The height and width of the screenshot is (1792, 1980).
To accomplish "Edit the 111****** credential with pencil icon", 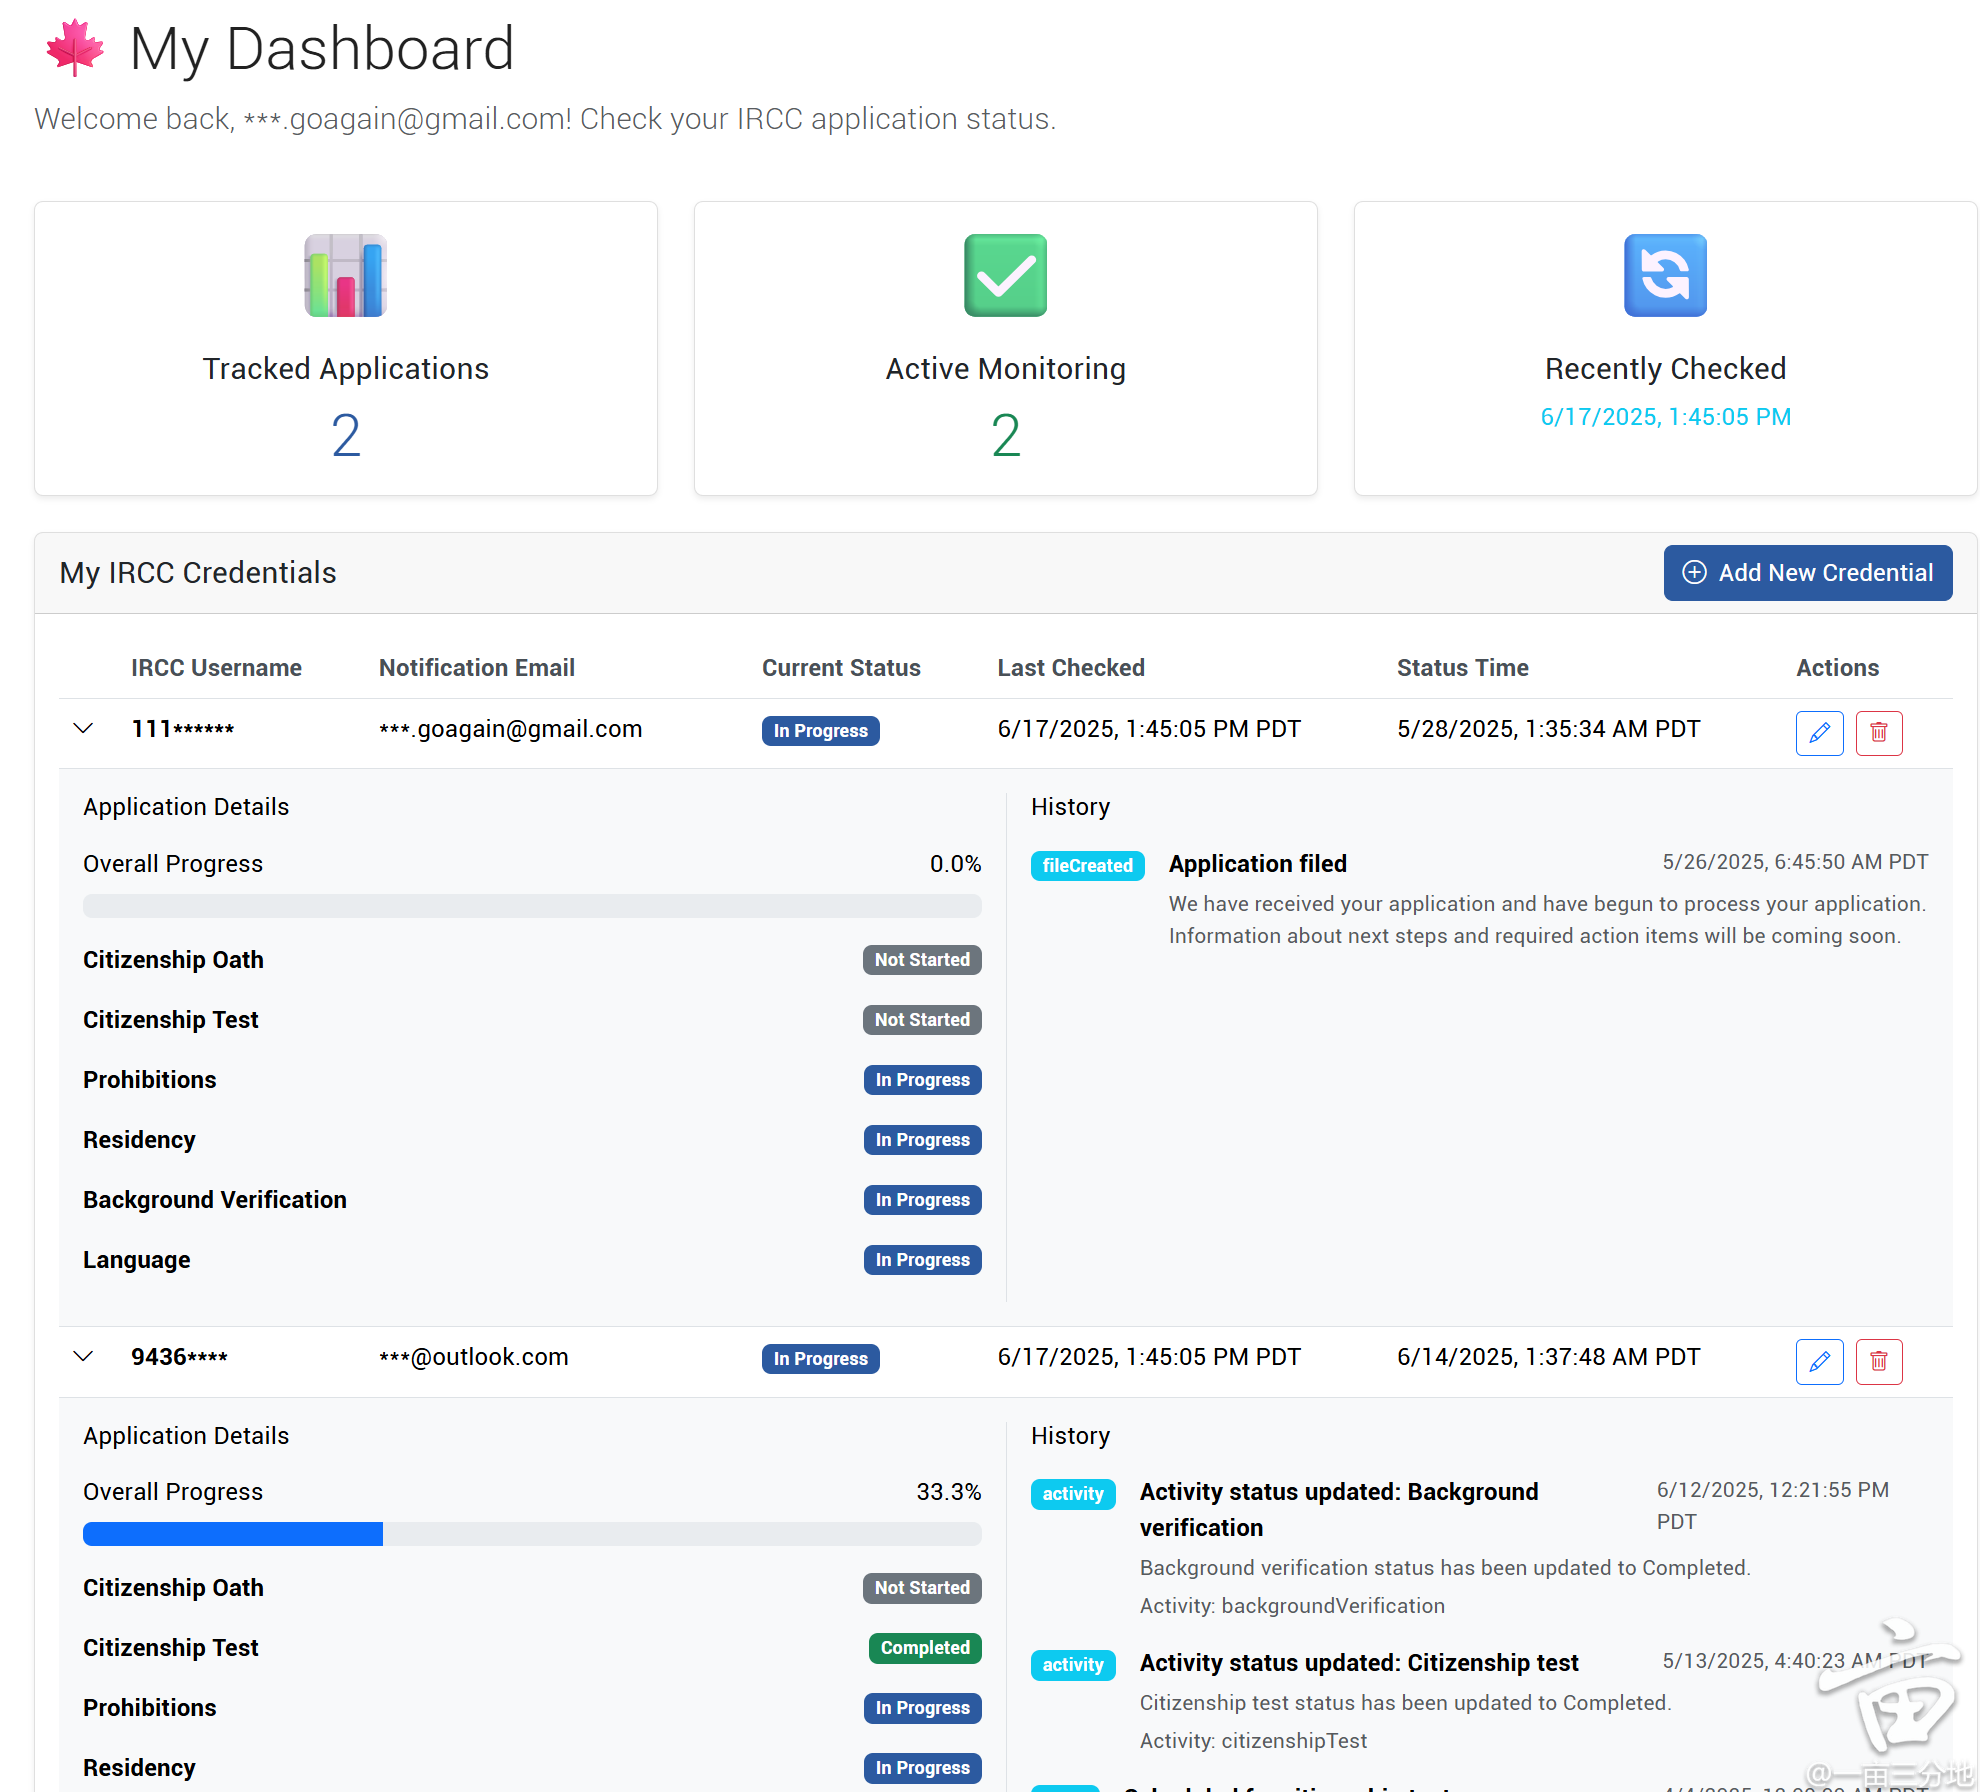I will coord(1819,733).
